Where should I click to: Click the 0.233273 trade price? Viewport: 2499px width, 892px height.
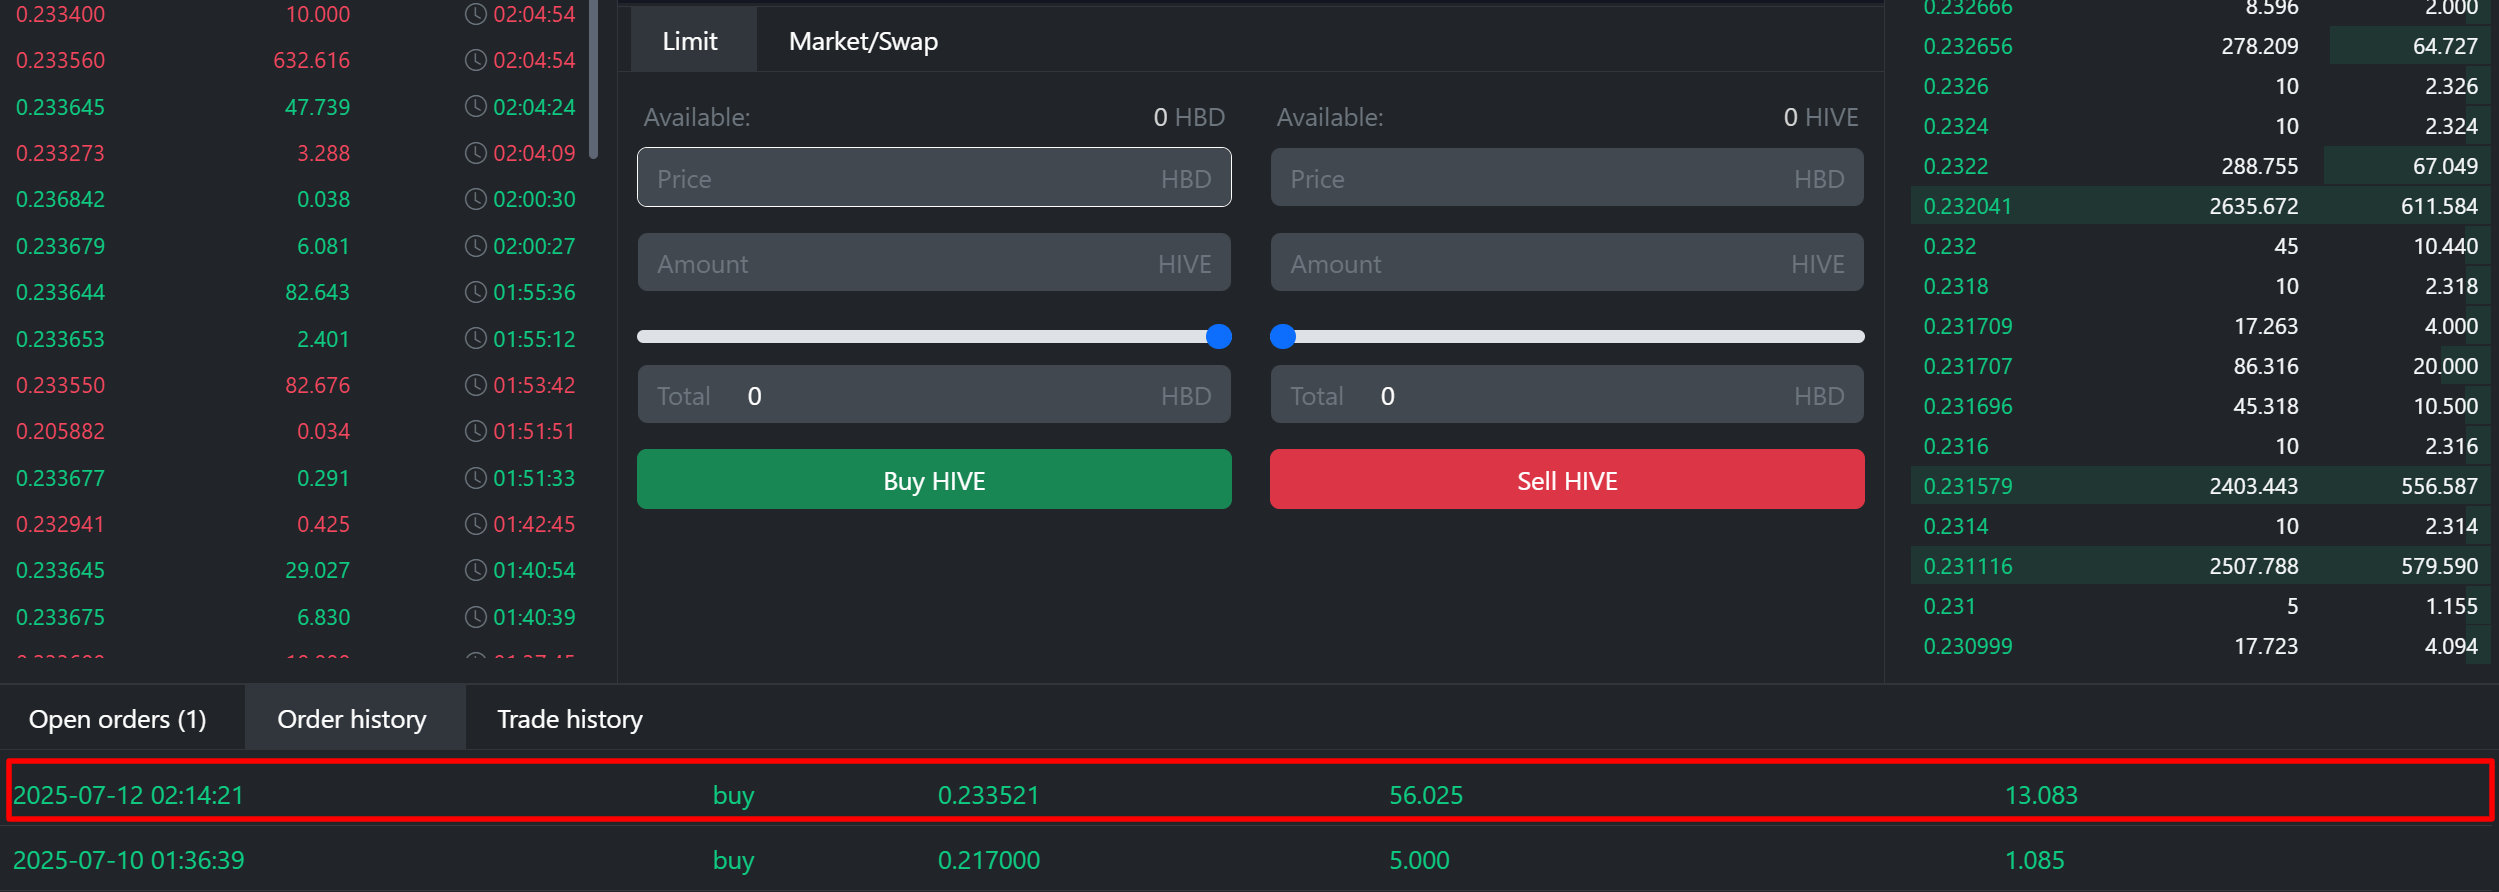point(60,153)
